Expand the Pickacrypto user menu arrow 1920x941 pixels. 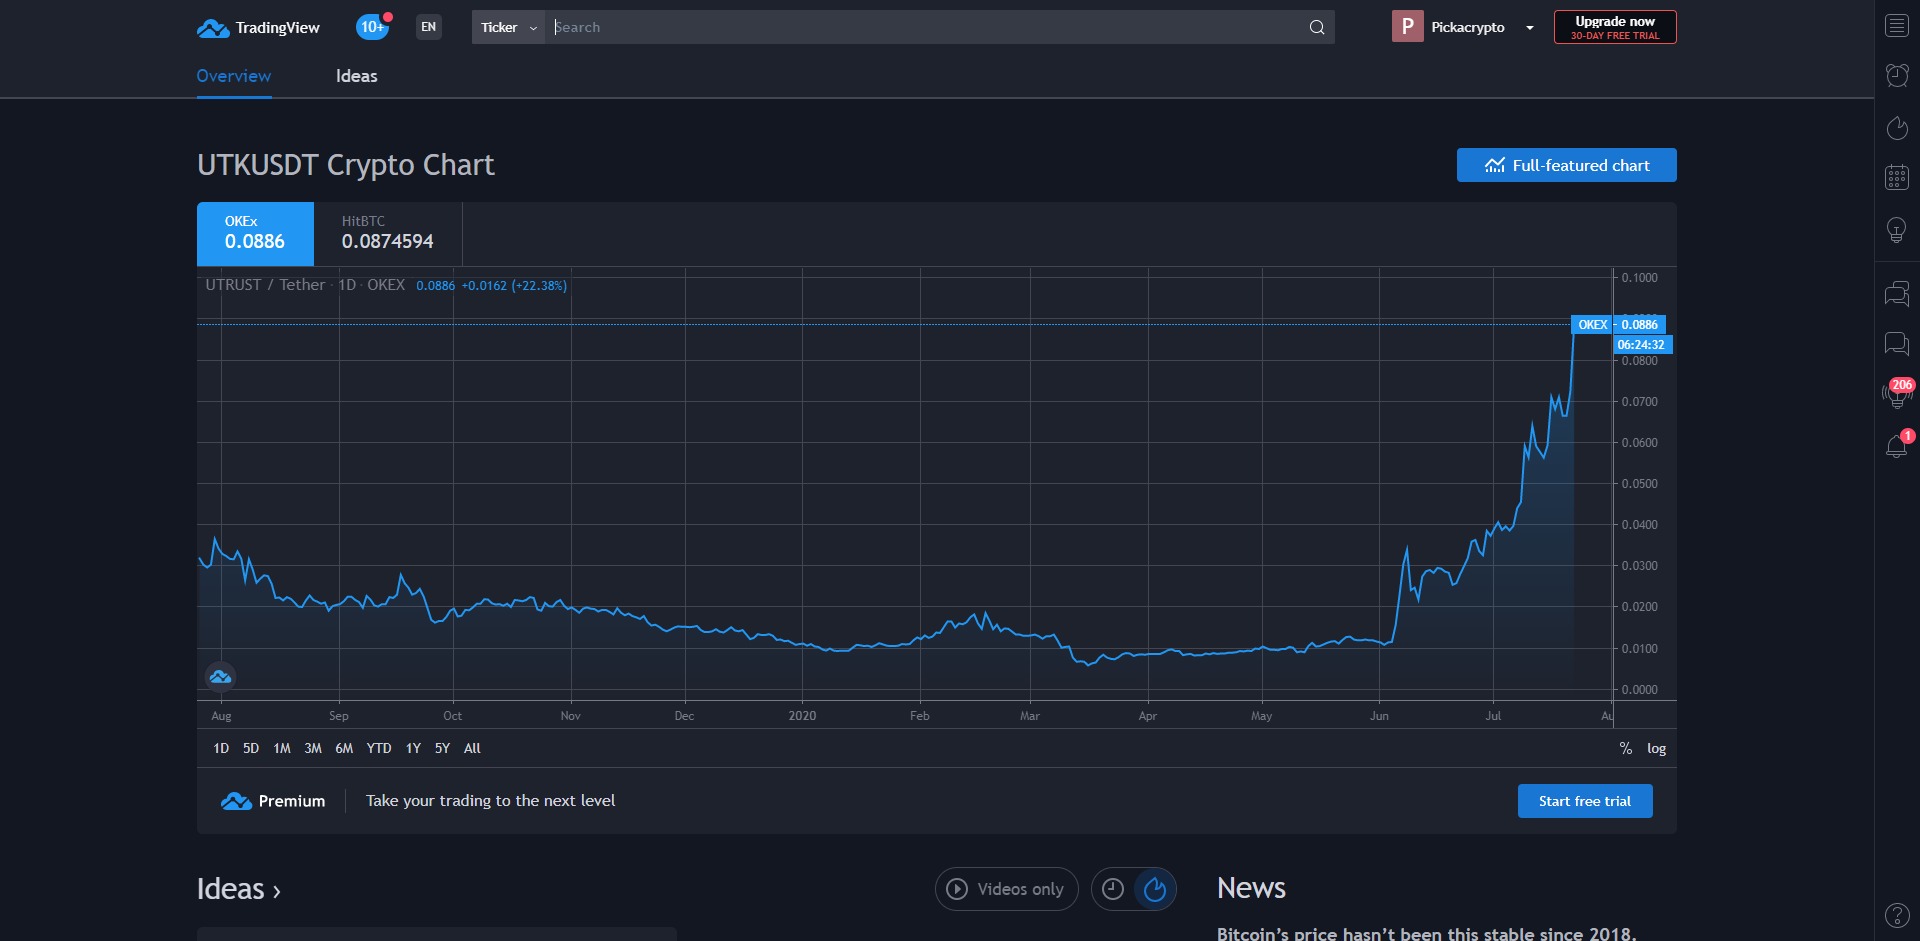(1530, 28)
